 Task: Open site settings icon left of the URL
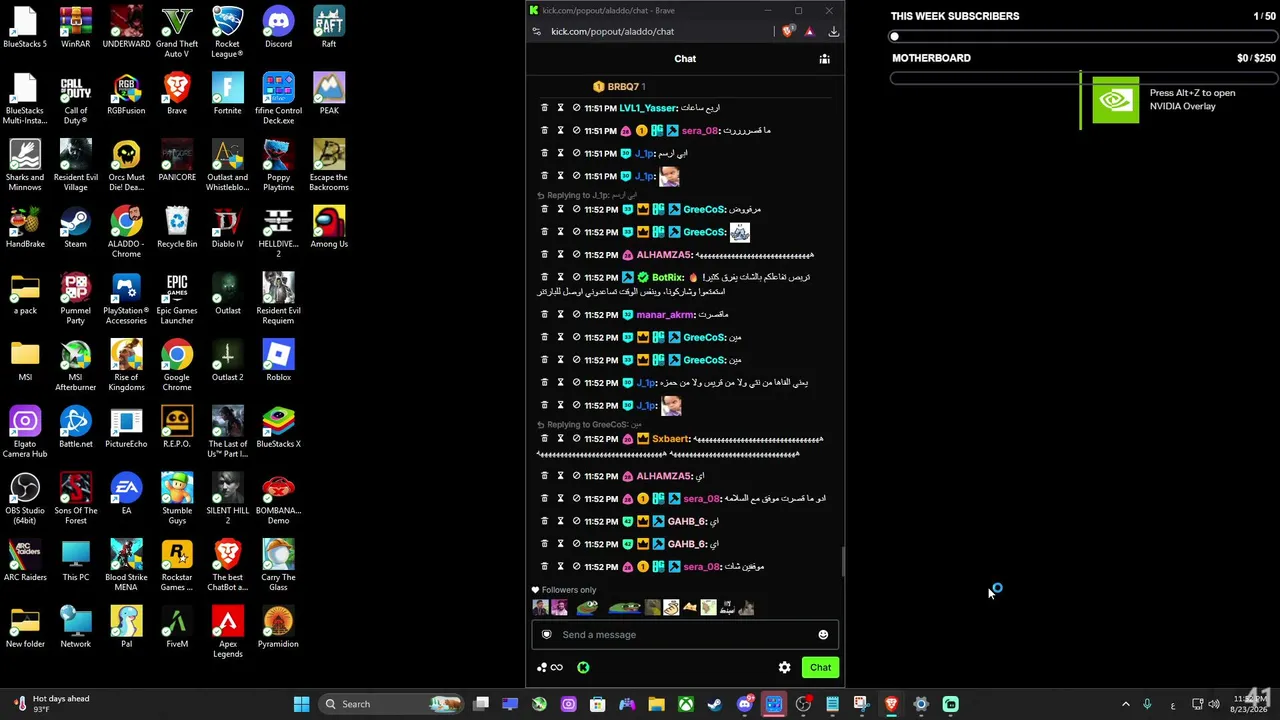click(x=537, y=32)
